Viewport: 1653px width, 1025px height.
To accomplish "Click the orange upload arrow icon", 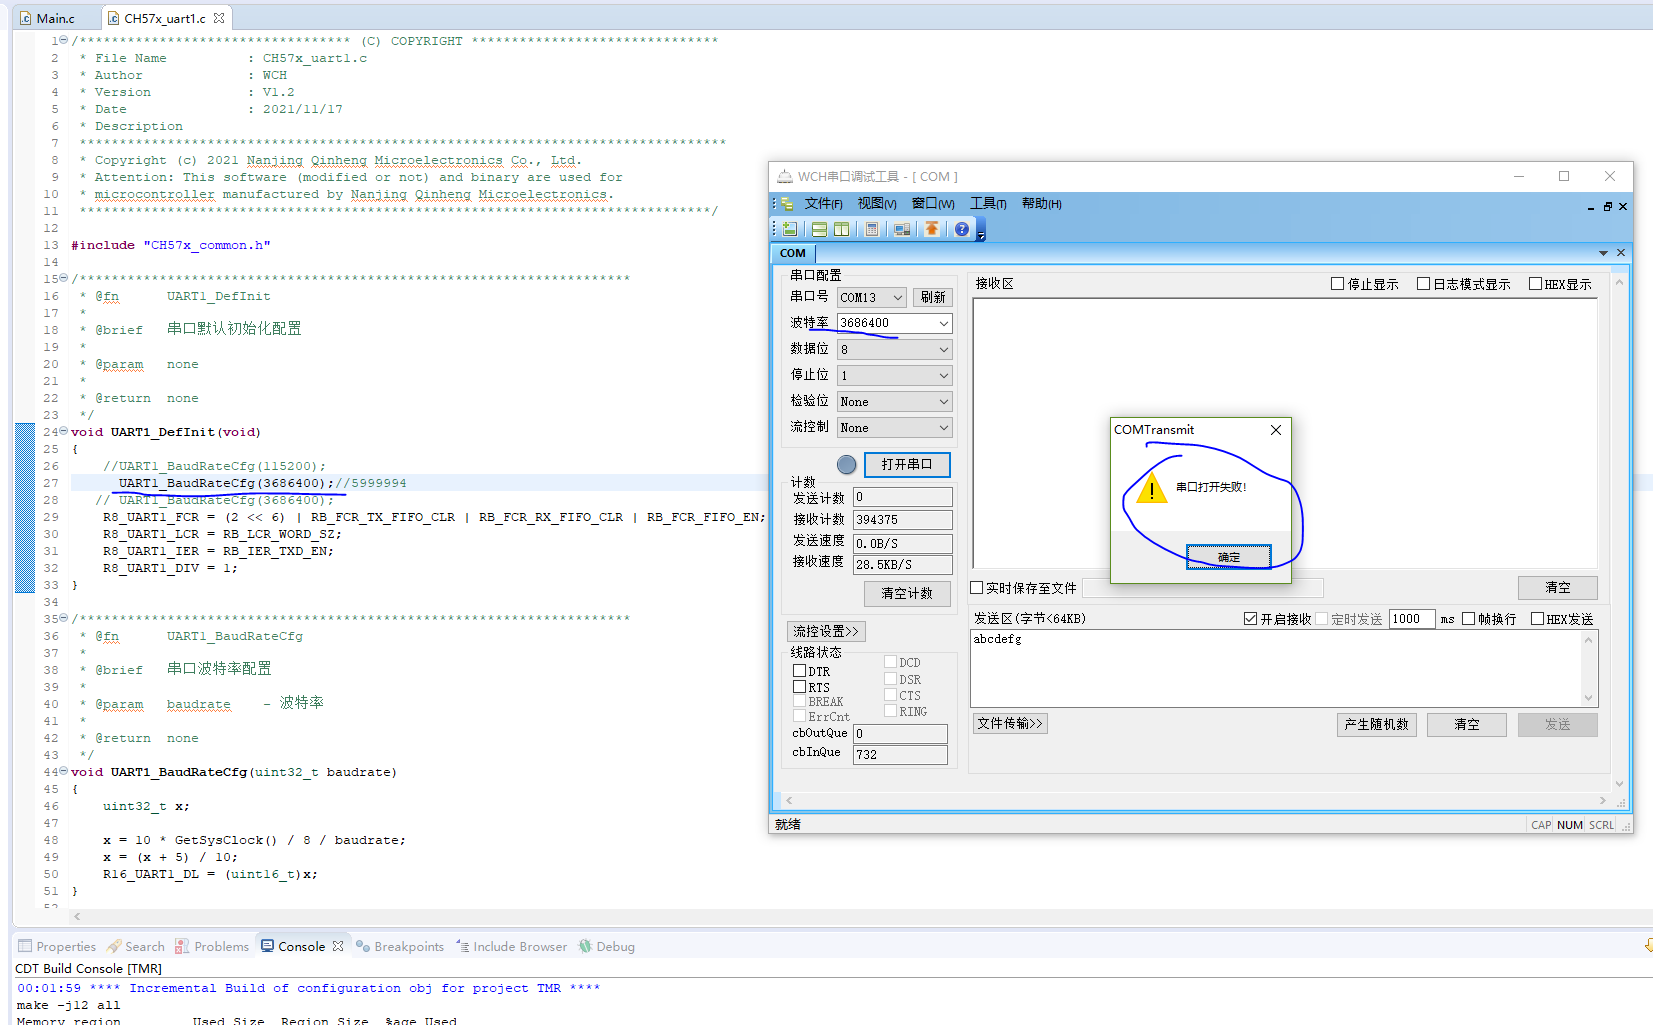I will point(931,229).
